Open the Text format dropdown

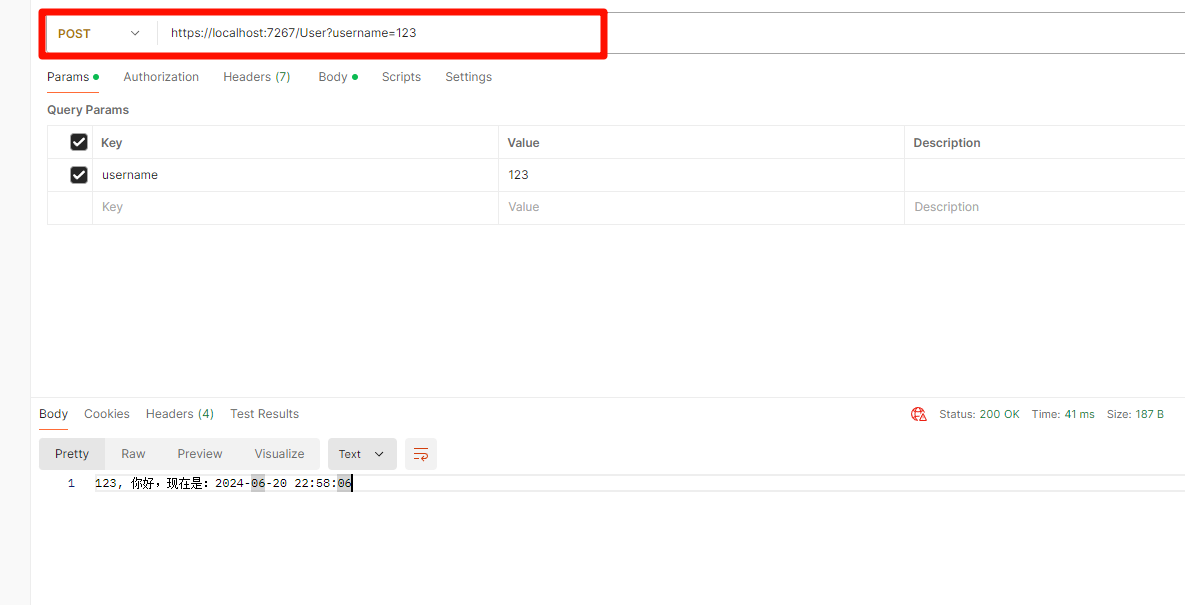[x=362, y=454]
